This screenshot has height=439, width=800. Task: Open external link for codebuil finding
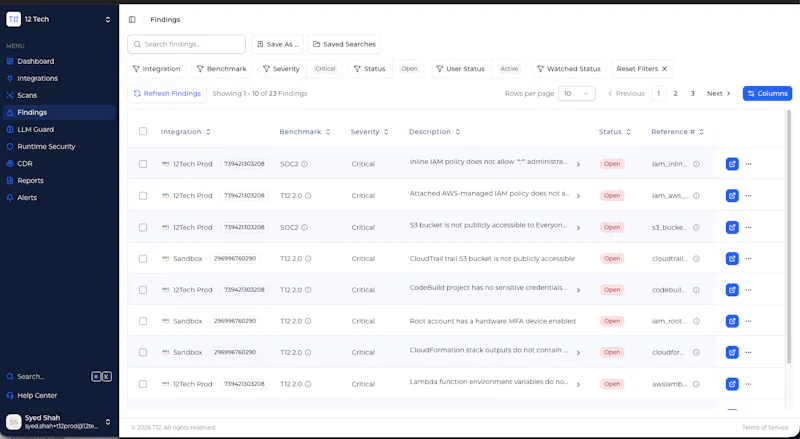[732, 290]
